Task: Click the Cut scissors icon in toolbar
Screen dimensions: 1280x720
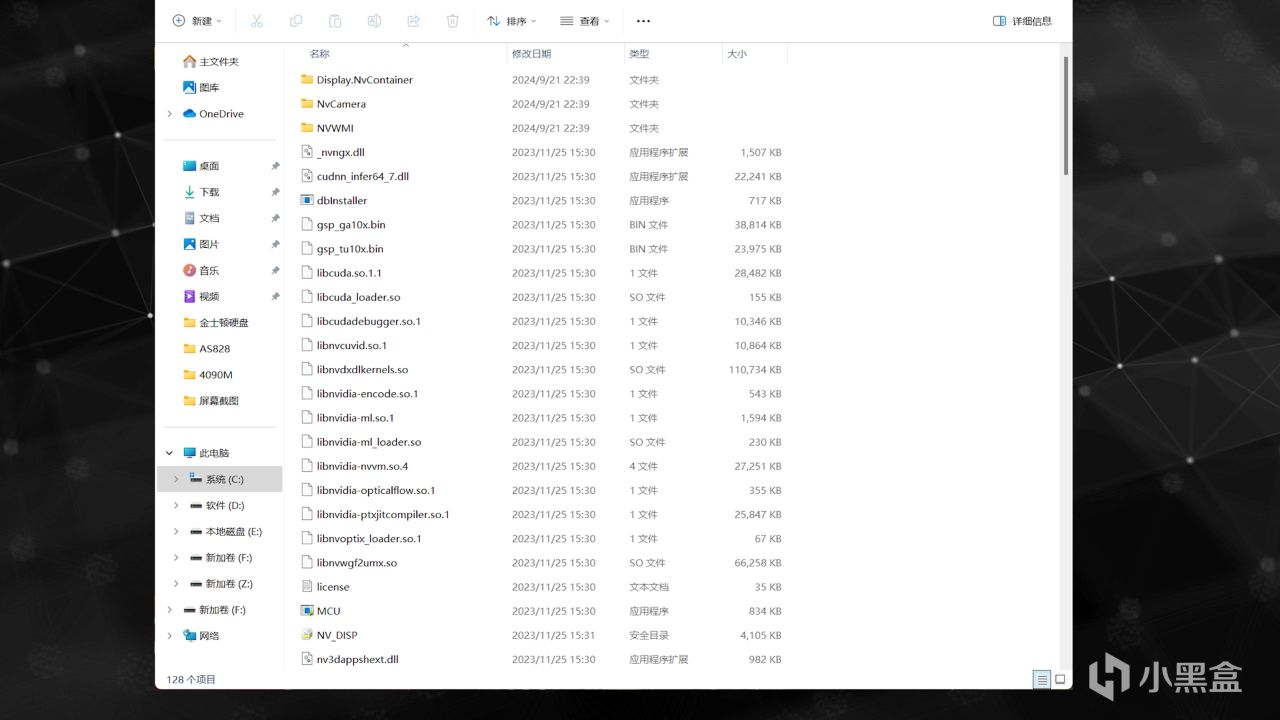Action: 256,21
